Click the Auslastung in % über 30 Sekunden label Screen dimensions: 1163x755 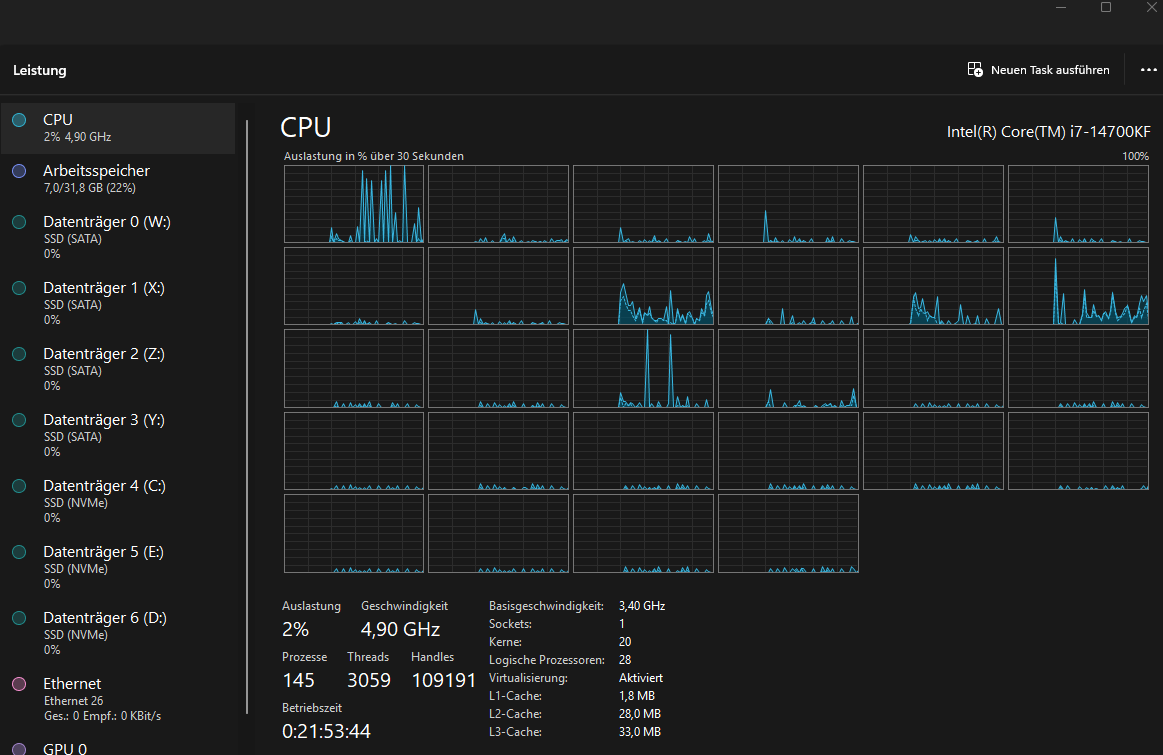point(374,156)
